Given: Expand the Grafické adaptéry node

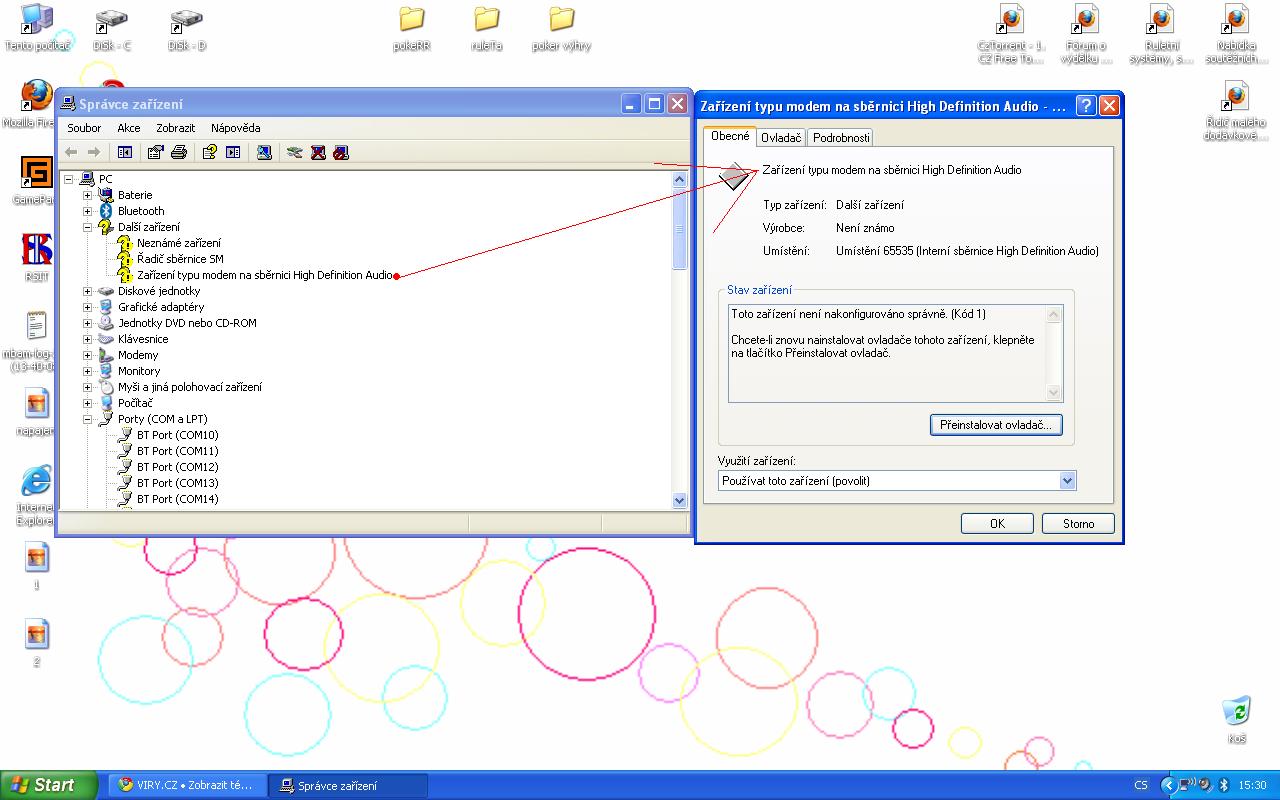Looking at the screenshot, I should (x=87, y=307).
